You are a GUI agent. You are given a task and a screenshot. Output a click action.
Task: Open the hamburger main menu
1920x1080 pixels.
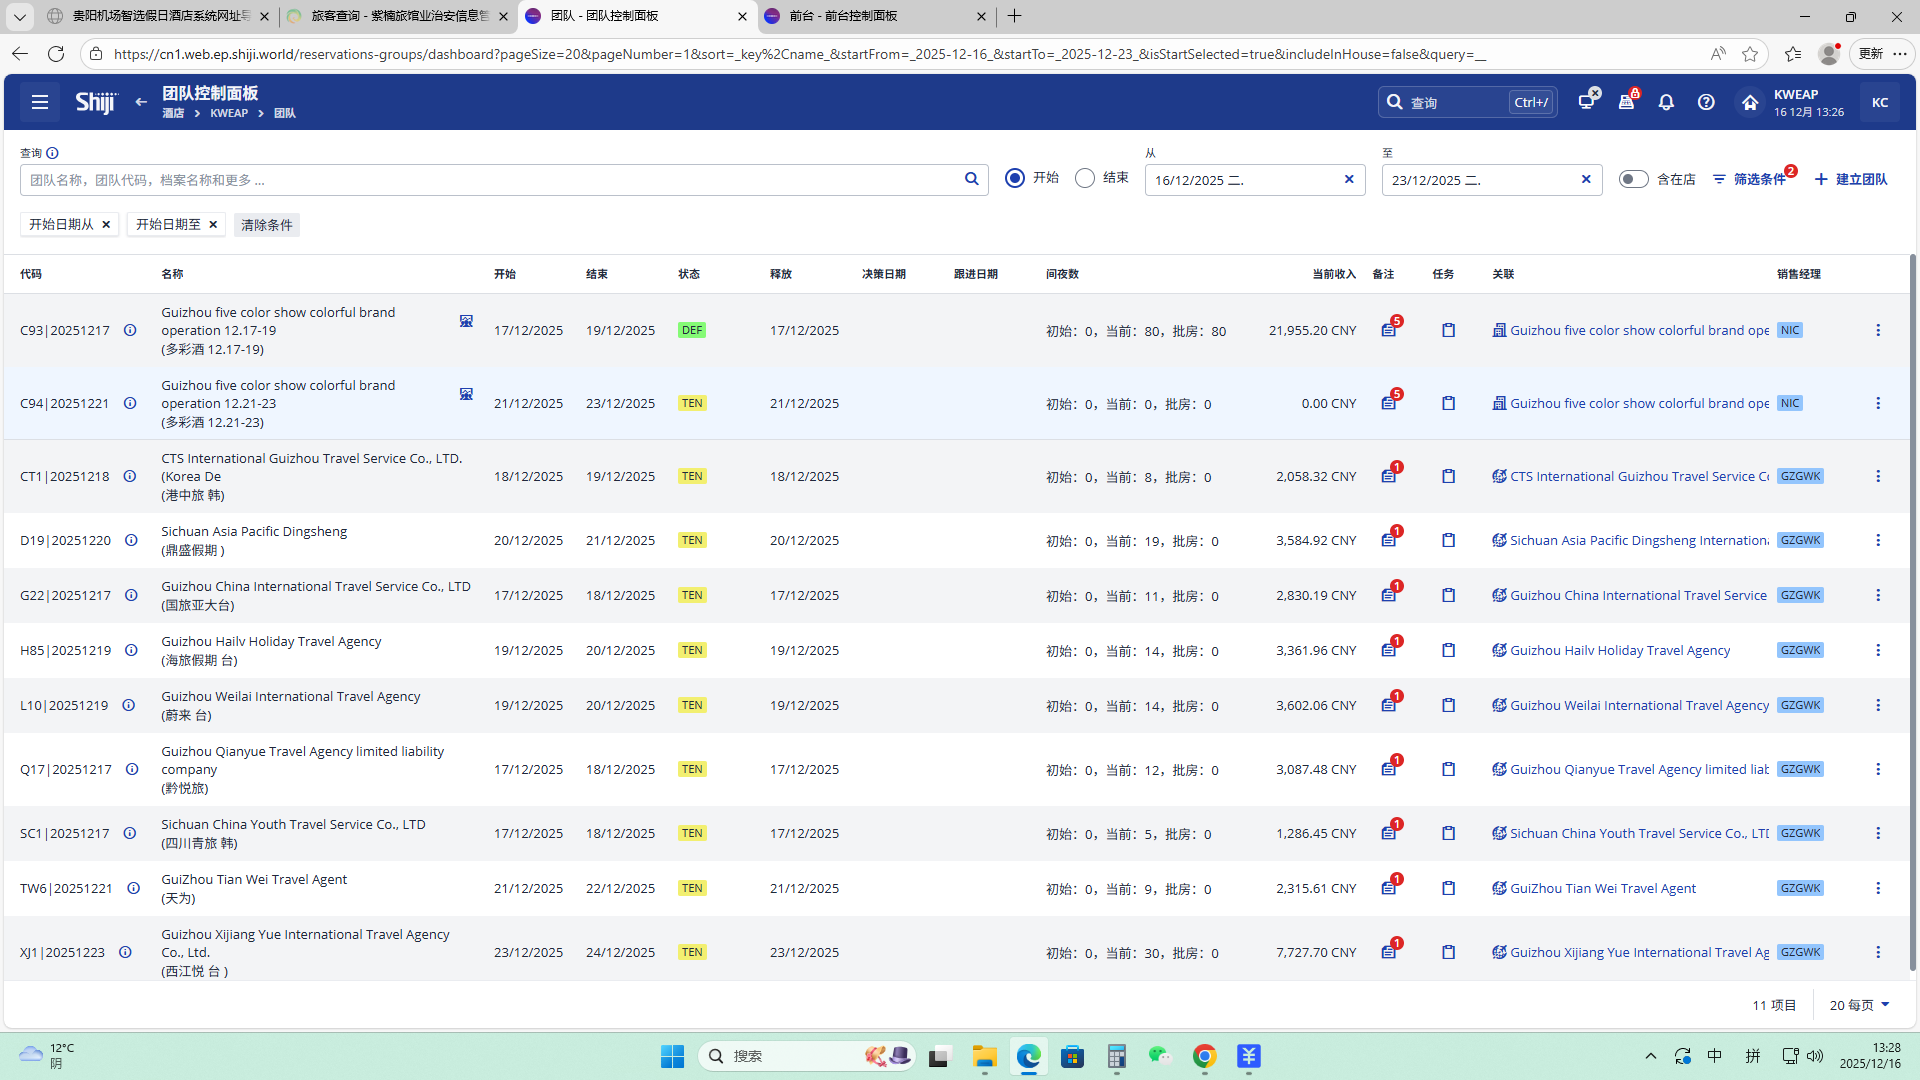pos(40,102)
